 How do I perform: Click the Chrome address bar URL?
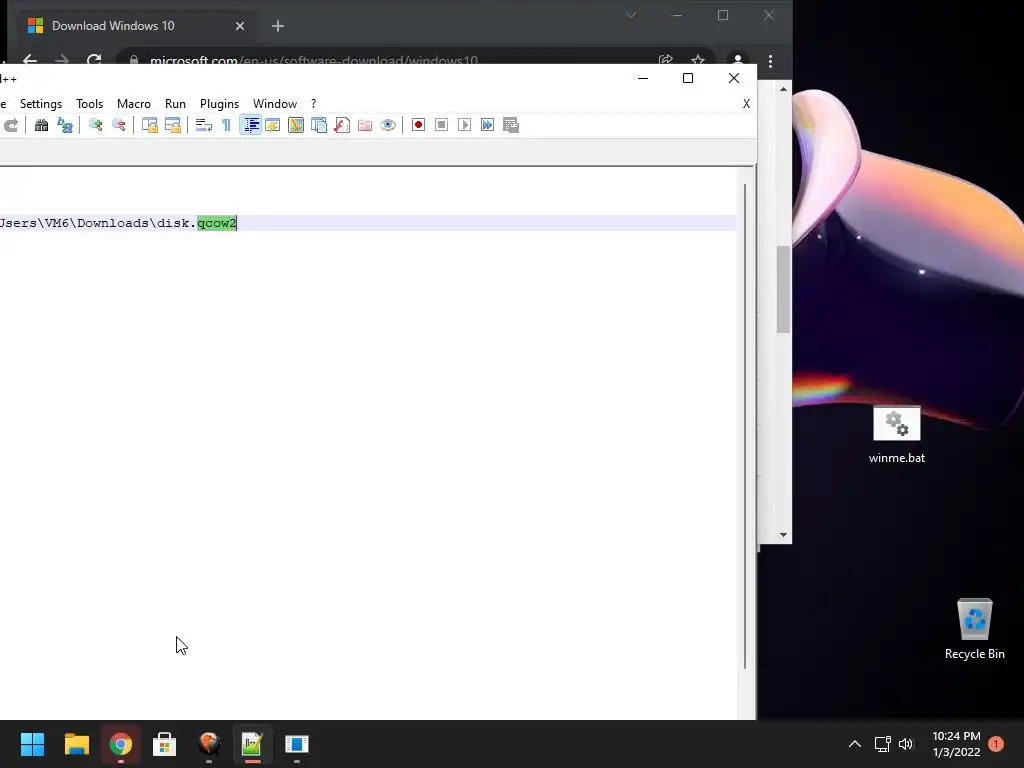pyautogui.click(x=313, y=61)
